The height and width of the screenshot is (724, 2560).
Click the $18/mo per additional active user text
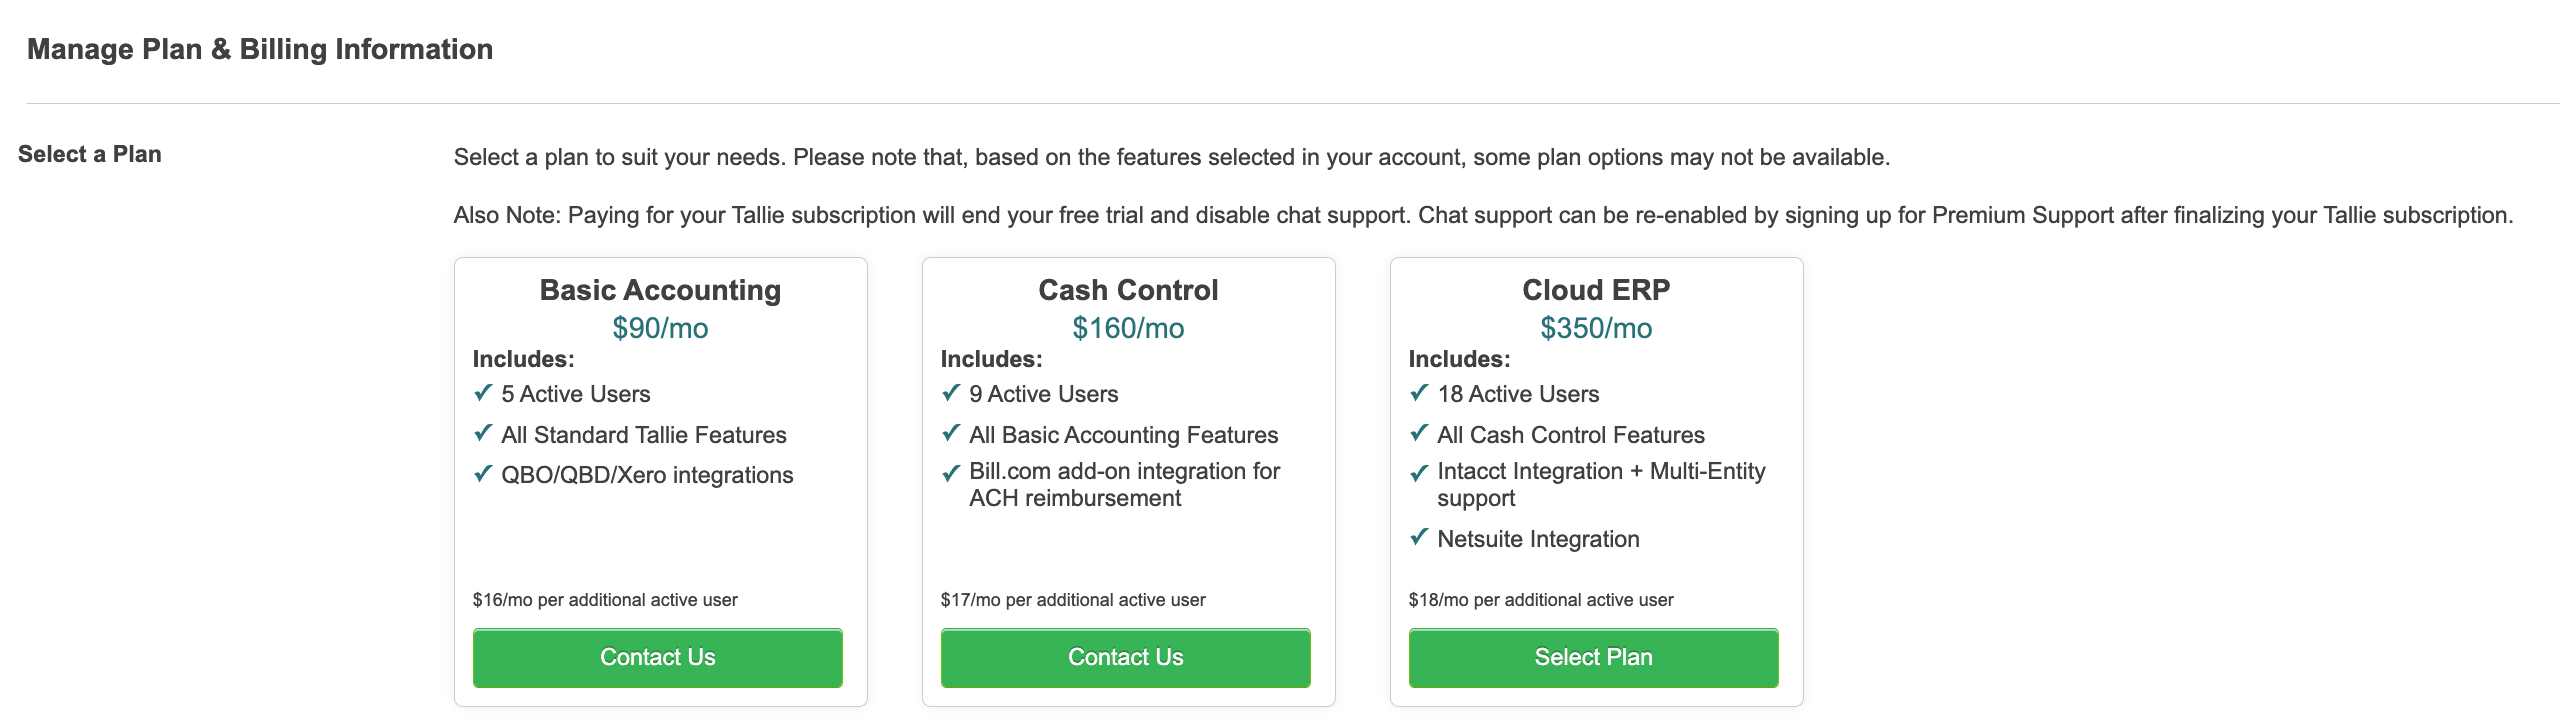click(1540, 600)
